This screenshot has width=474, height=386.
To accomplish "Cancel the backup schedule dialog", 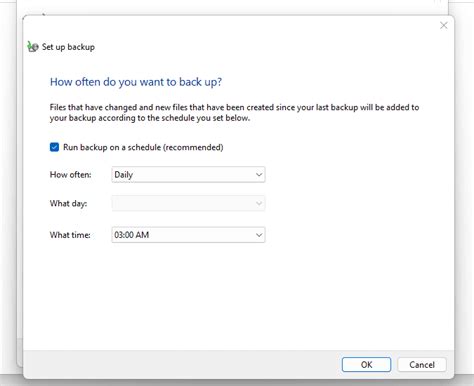I will coord(422,365).
